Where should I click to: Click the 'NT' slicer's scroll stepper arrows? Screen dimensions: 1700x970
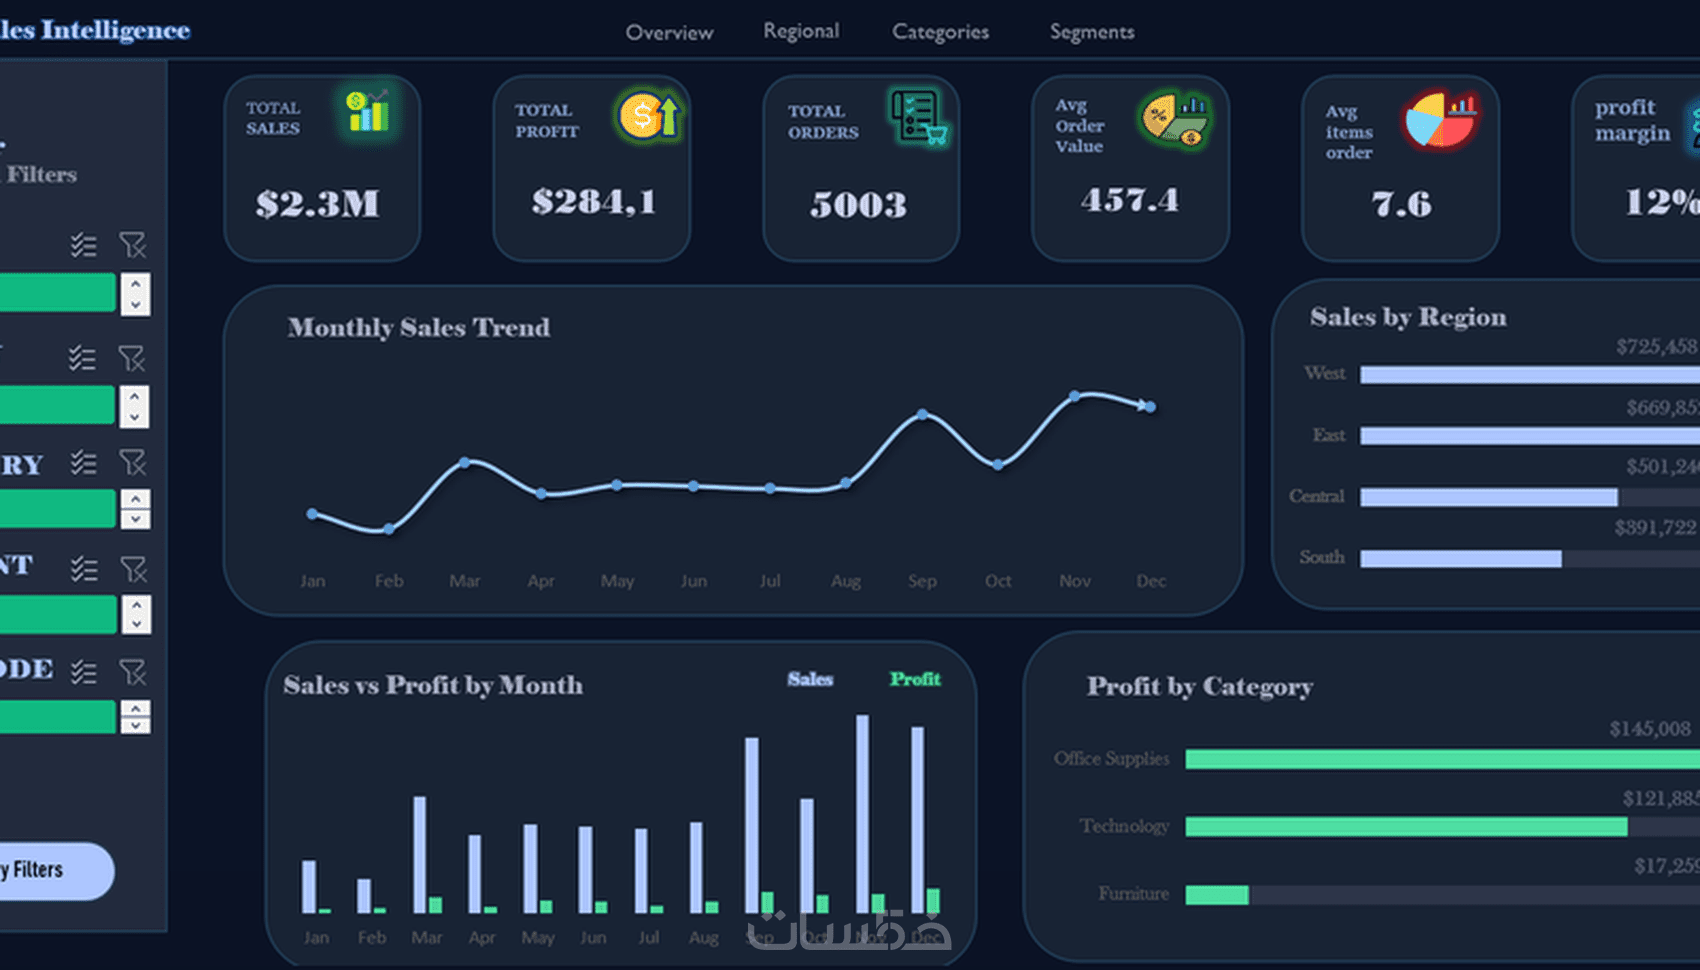[x=136, y=614]
